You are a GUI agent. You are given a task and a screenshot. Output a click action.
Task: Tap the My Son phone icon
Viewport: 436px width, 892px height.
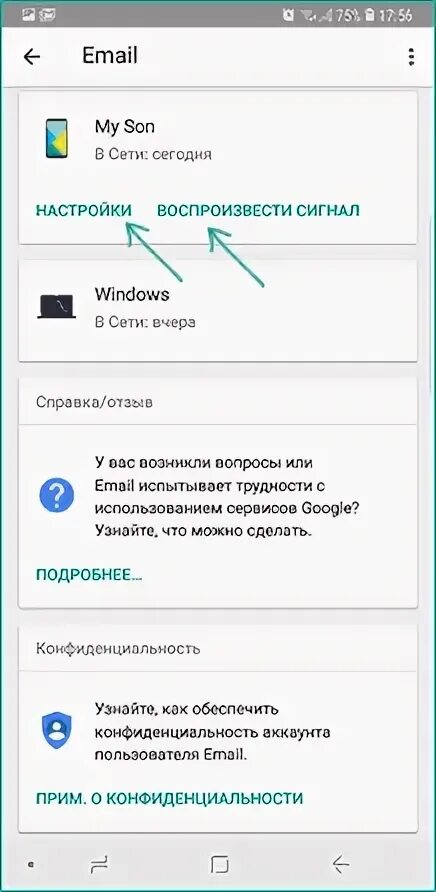pos(56,138)
